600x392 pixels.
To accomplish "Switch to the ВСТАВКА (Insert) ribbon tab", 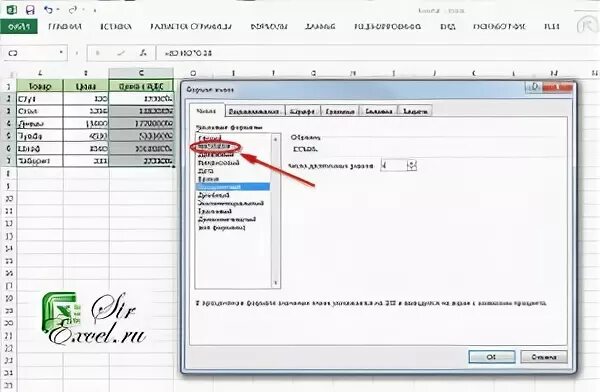I will pyautogui.click(x=116, y=27).
